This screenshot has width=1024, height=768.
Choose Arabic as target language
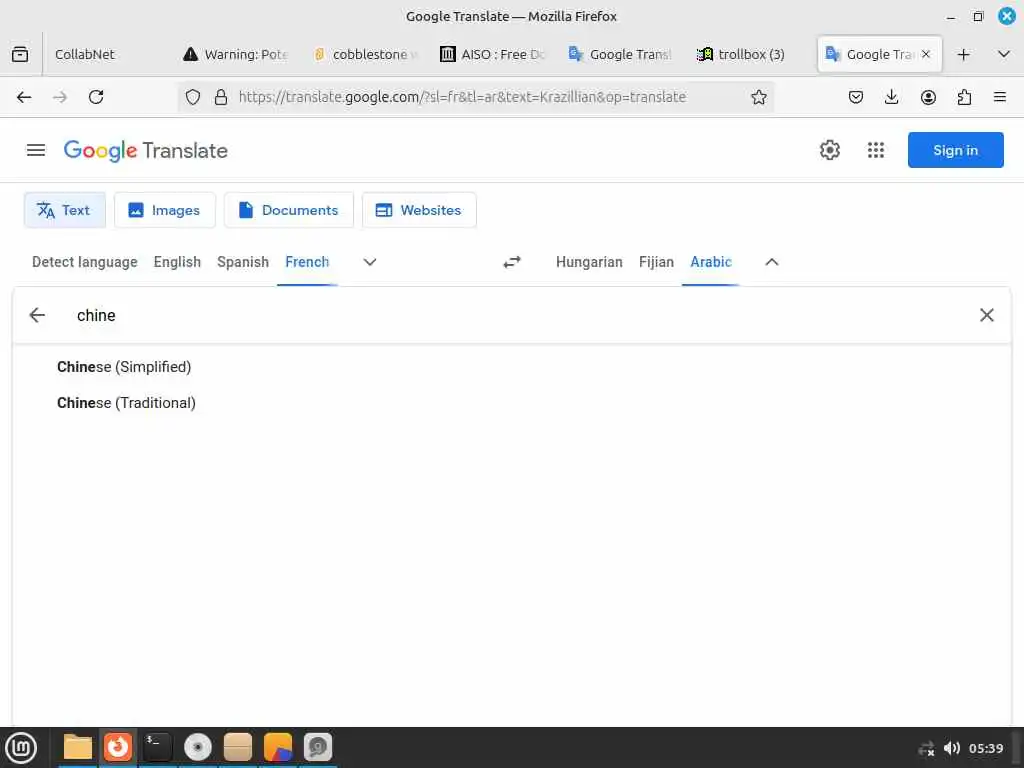pyautogui.click(x=711, y=262)
